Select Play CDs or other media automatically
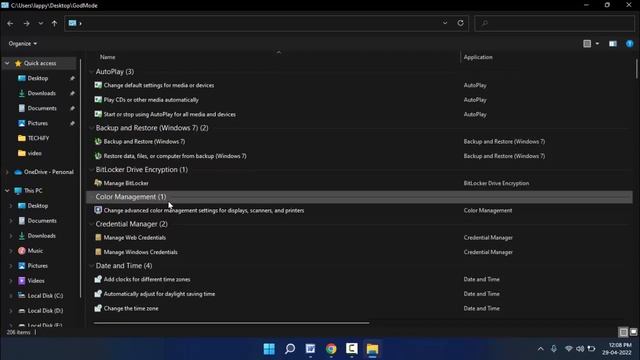This screenshot has height=360, width=640. point(151,100)
